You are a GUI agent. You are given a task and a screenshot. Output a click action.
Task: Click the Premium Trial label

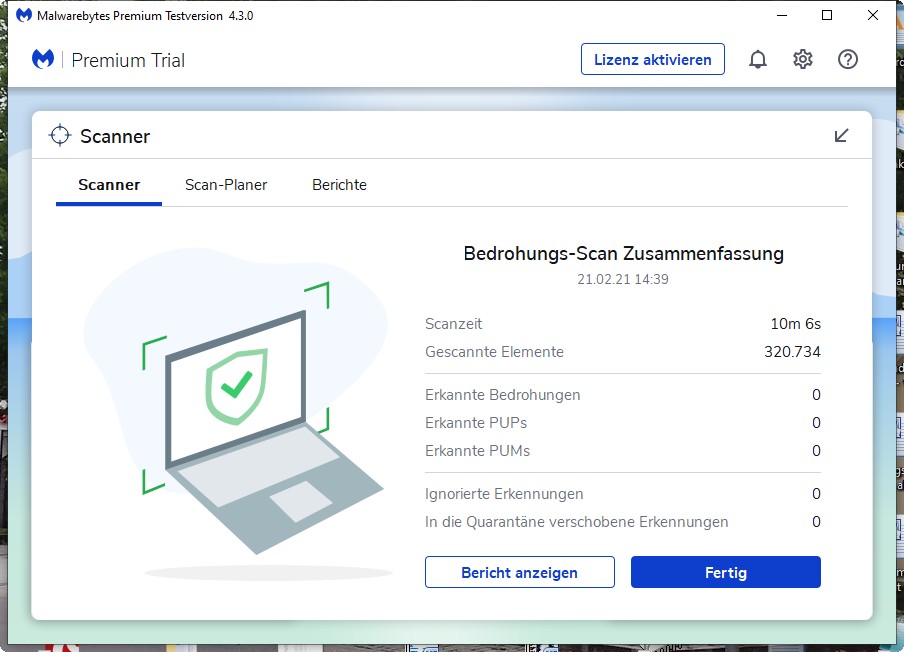128,60
